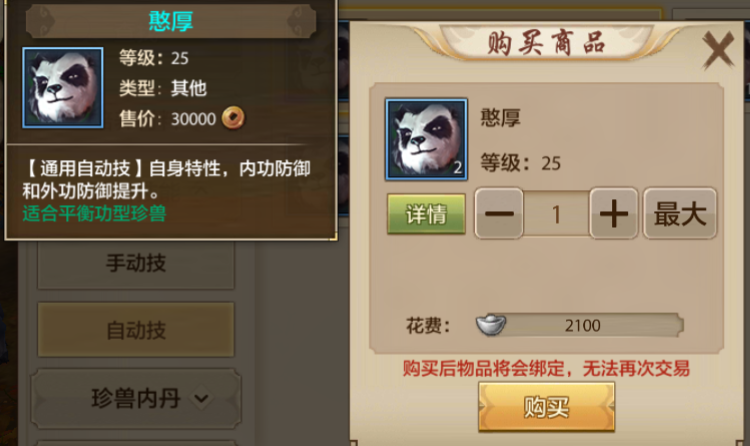Click the silver ingot cost icon
Viewport: 750px width, 446px height.
491,325
